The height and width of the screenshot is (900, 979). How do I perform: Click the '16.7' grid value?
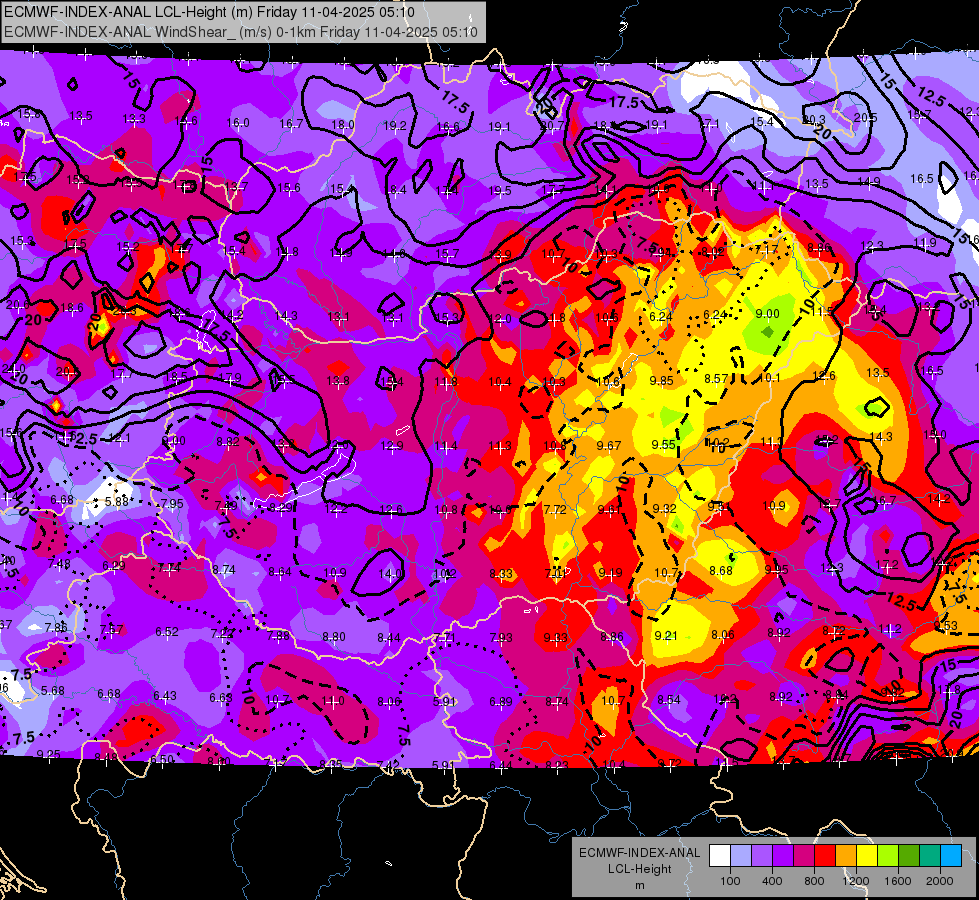291,124
